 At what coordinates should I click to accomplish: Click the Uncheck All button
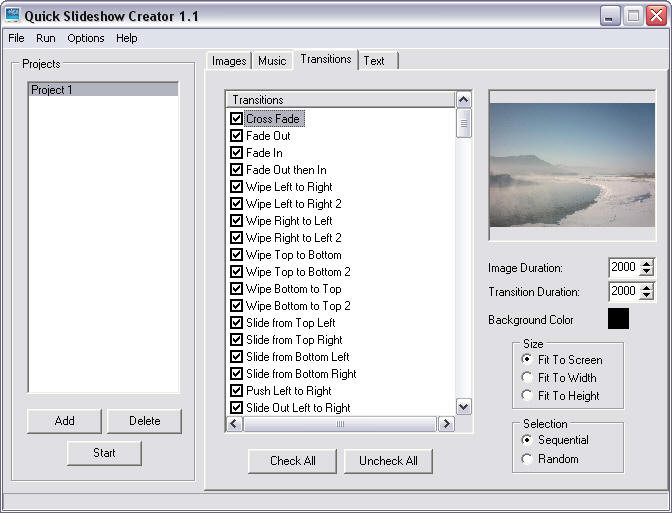(x=388, y=461)
